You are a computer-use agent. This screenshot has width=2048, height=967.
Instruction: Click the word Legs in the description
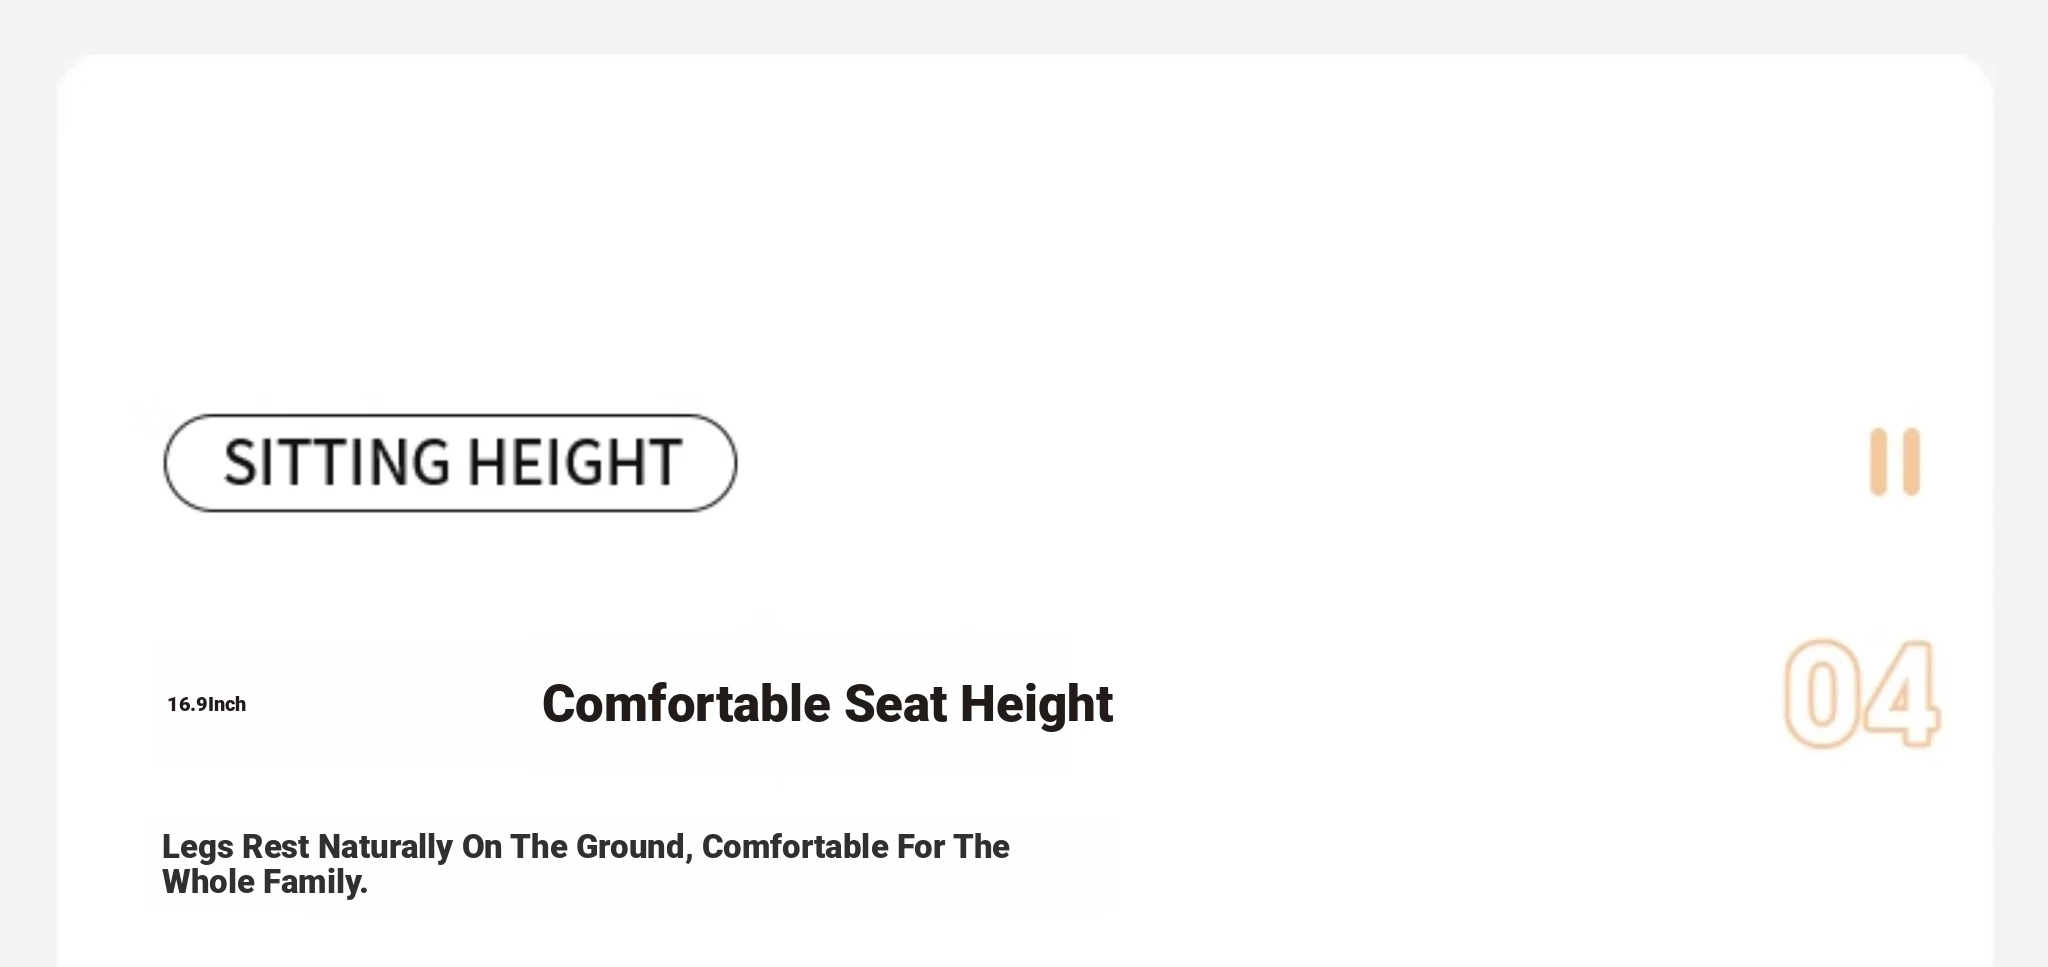coord(197,847)
